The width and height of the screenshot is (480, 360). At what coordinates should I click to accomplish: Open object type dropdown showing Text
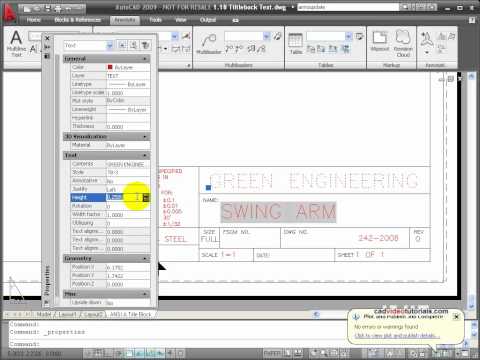coord(89,45)
